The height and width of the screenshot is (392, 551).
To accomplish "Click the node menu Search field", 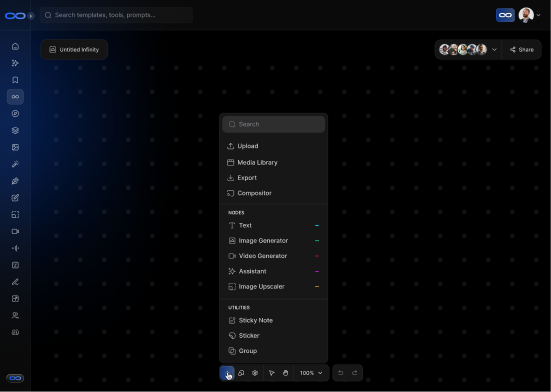I will (273, 124).
